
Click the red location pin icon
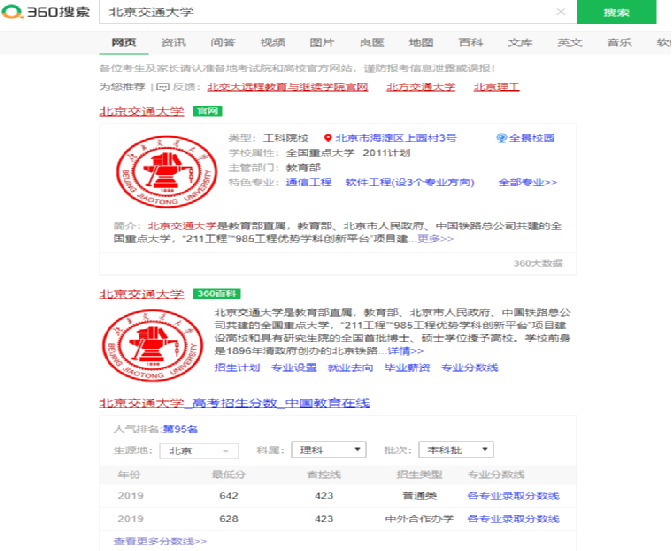(328, 138)
